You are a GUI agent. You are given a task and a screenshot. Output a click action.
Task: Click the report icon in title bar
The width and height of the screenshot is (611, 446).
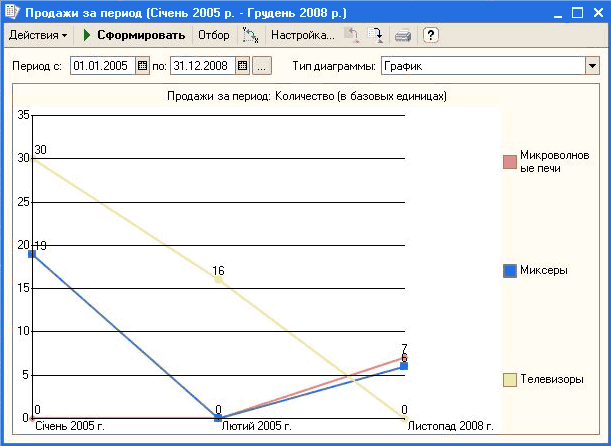(12, 12)
